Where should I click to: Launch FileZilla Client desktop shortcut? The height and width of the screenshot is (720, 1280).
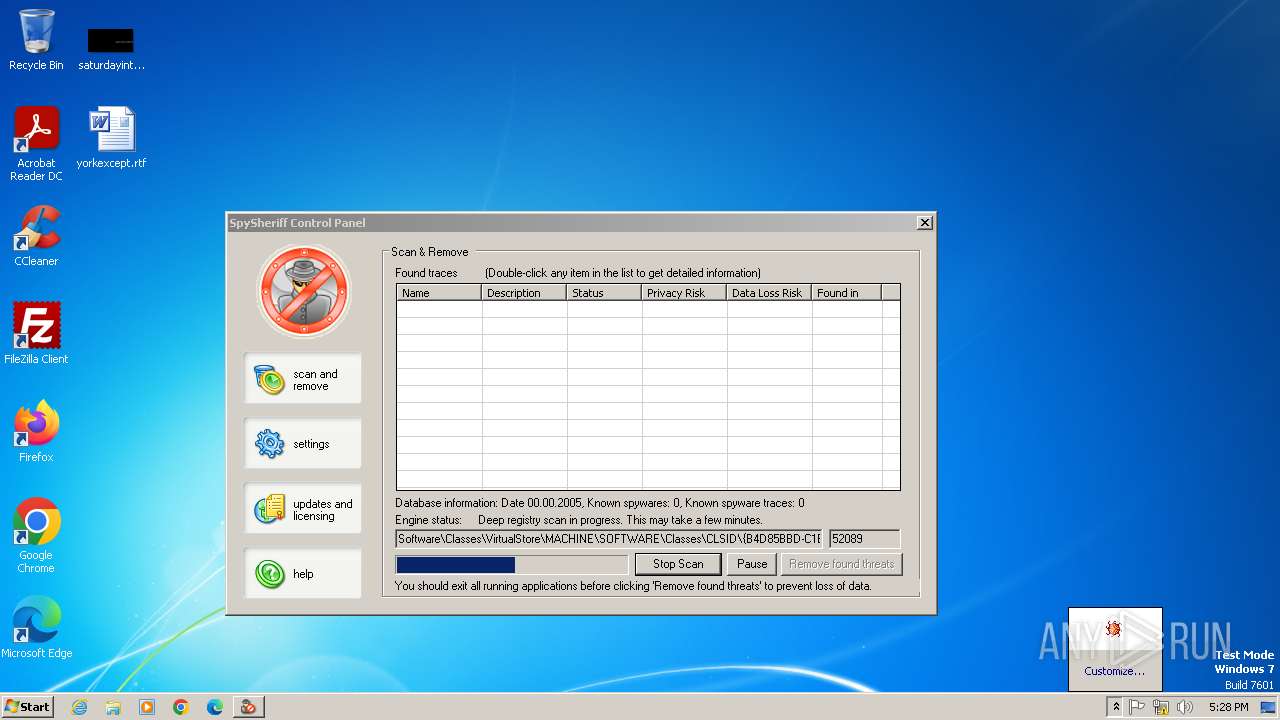(36, 334)
